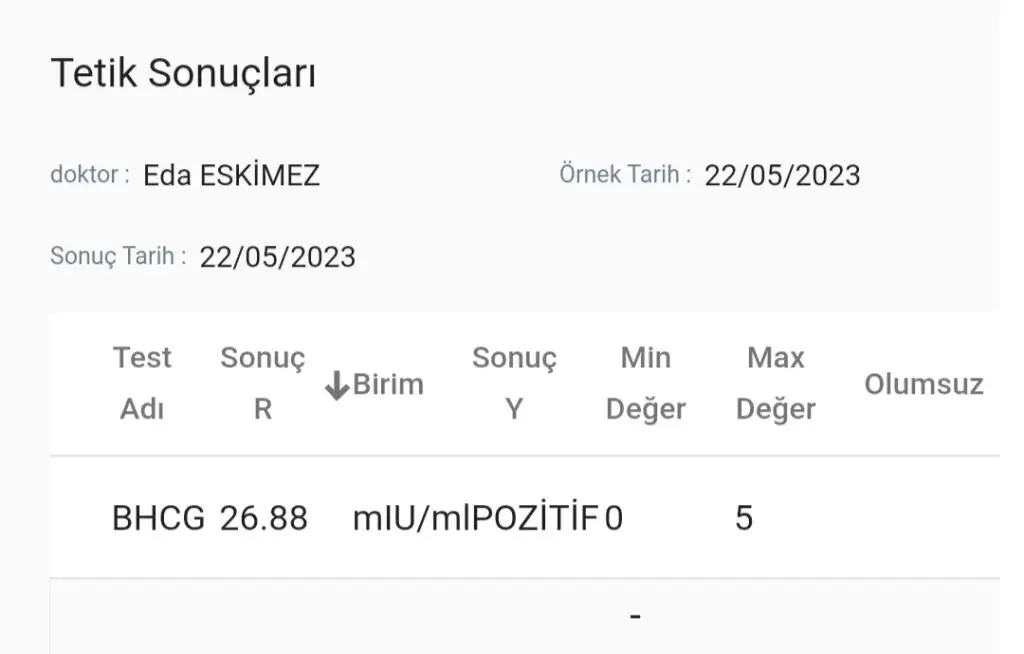Click the Örnek Tarih date value
This screenshot has height=654, width=1024.
tap(782, 176)
